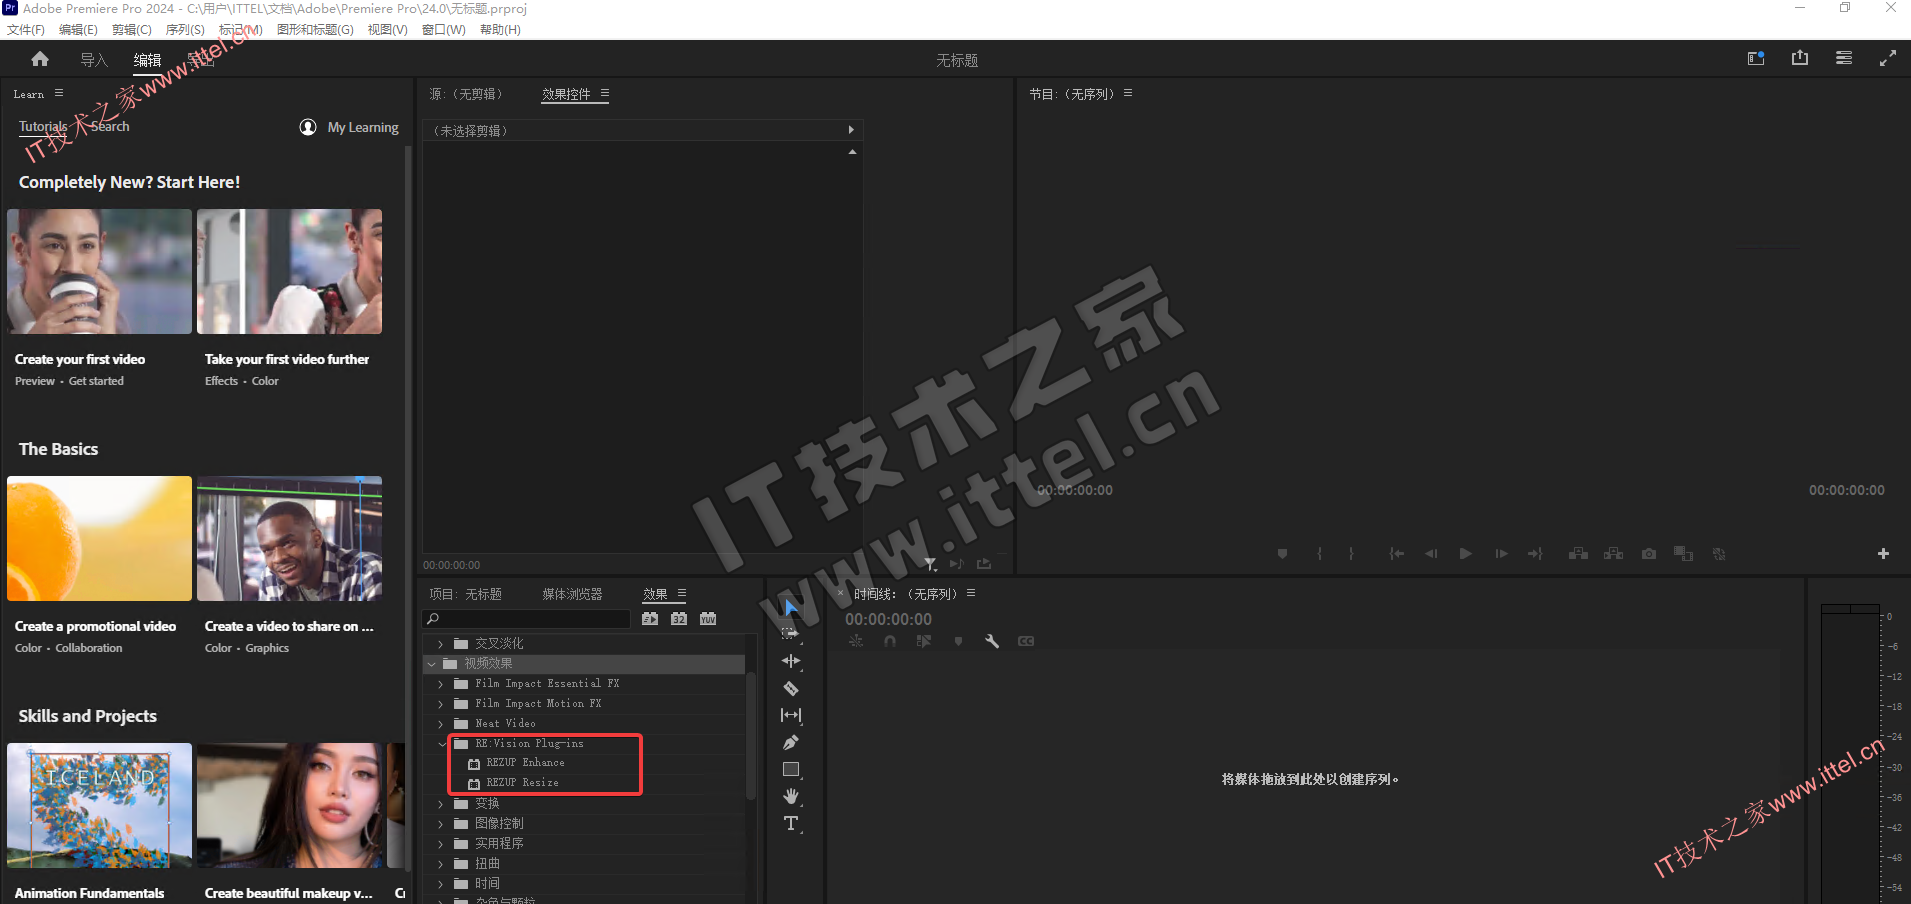Viewport: 1911px width, 904px height.
Task: Expand the 交叉淡化 folder
Action: coord(440,644)
